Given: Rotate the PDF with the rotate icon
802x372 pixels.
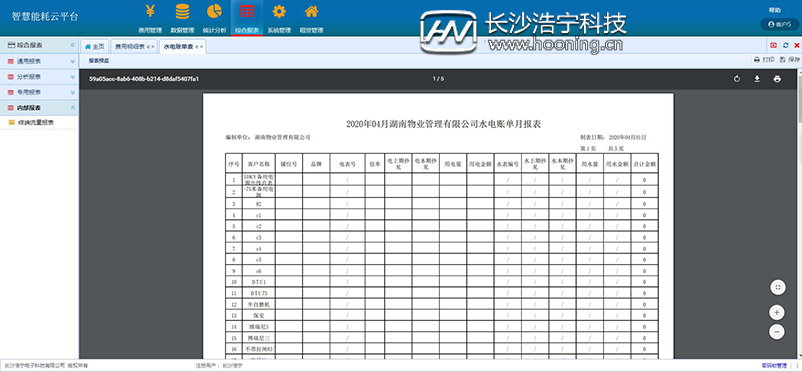Looking at the screenshot, I should [737, 79].
